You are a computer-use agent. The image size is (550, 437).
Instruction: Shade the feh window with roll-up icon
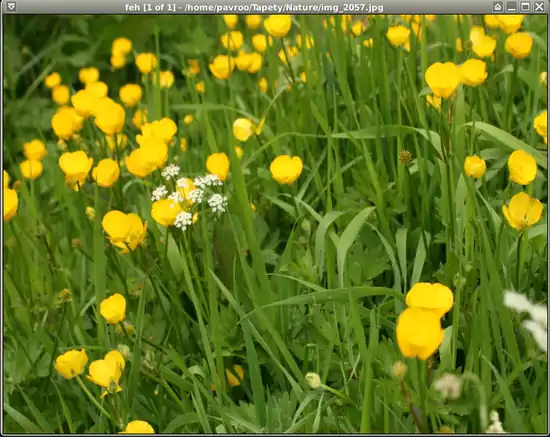pos(498,7)
